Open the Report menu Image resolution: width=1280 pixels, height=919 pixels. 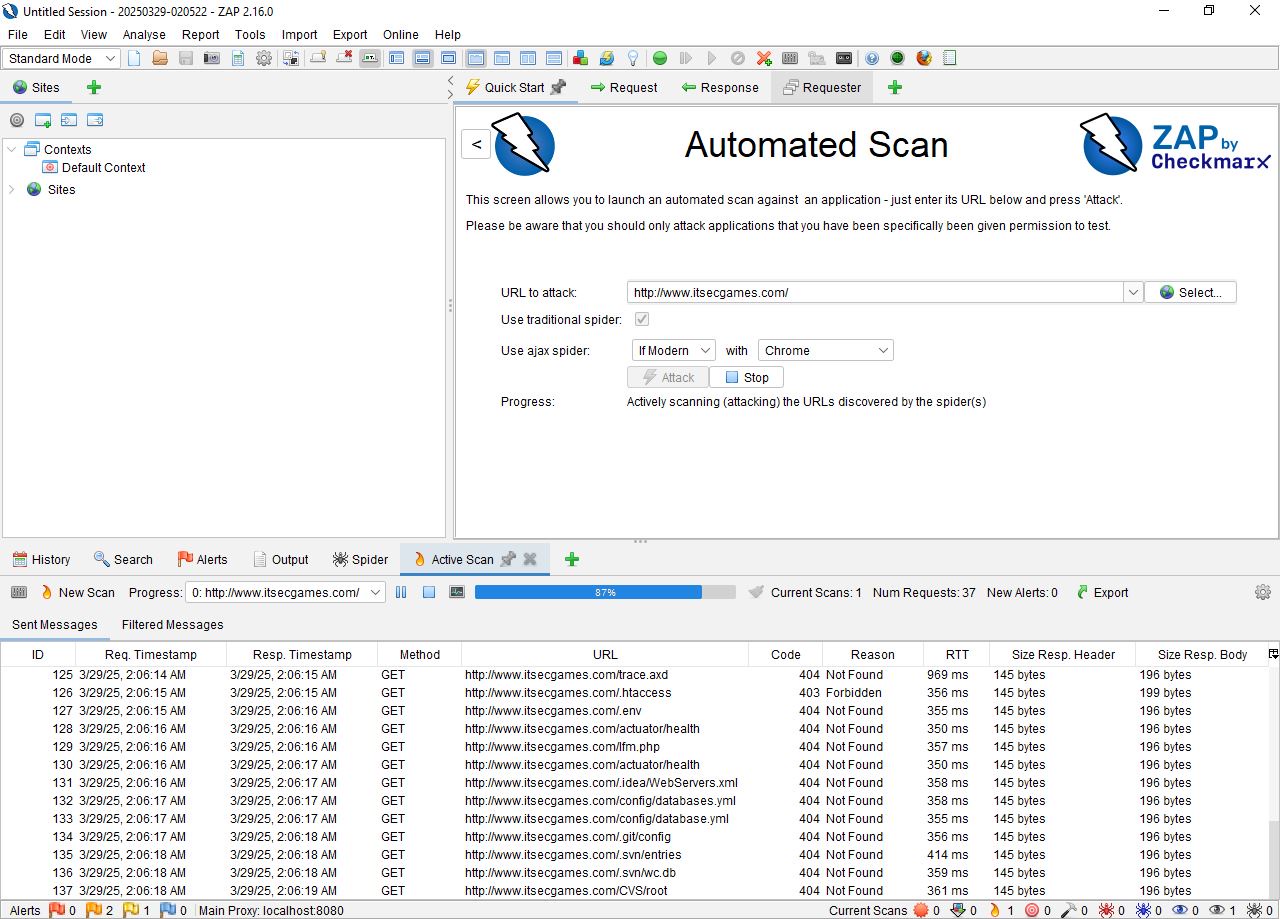200,34
